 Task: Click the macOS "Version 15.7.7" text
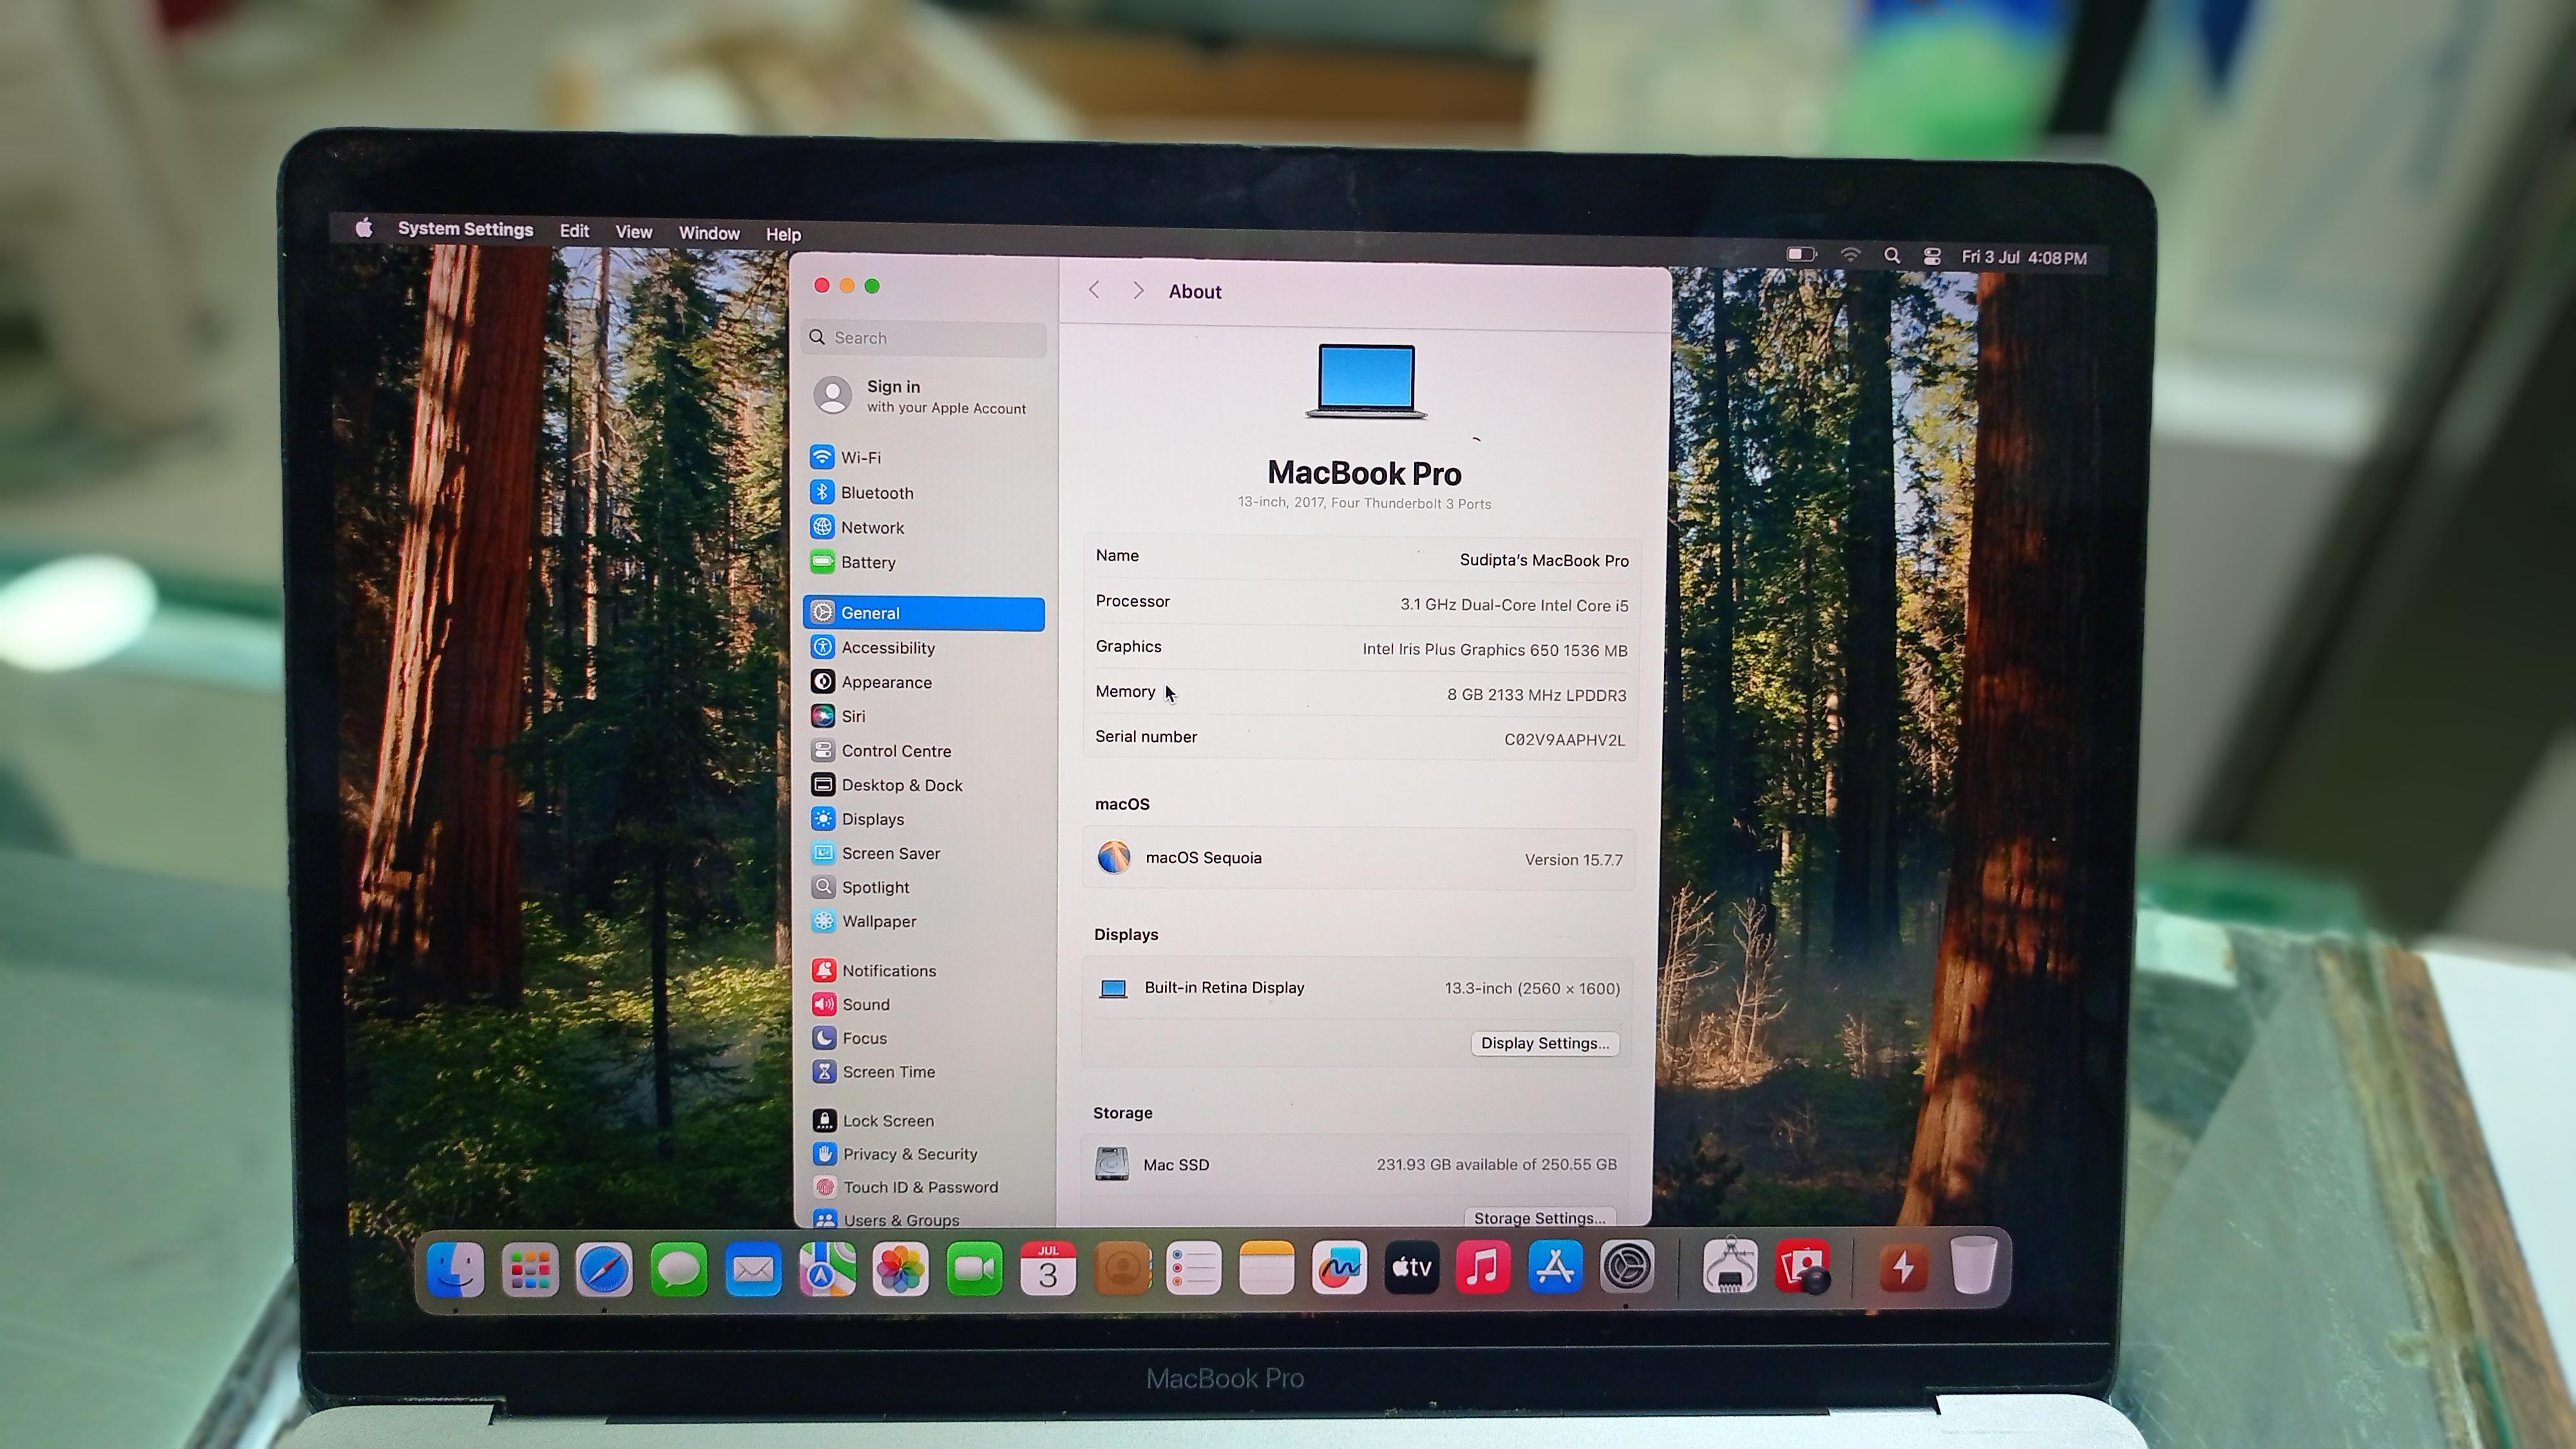point(1574,859)
